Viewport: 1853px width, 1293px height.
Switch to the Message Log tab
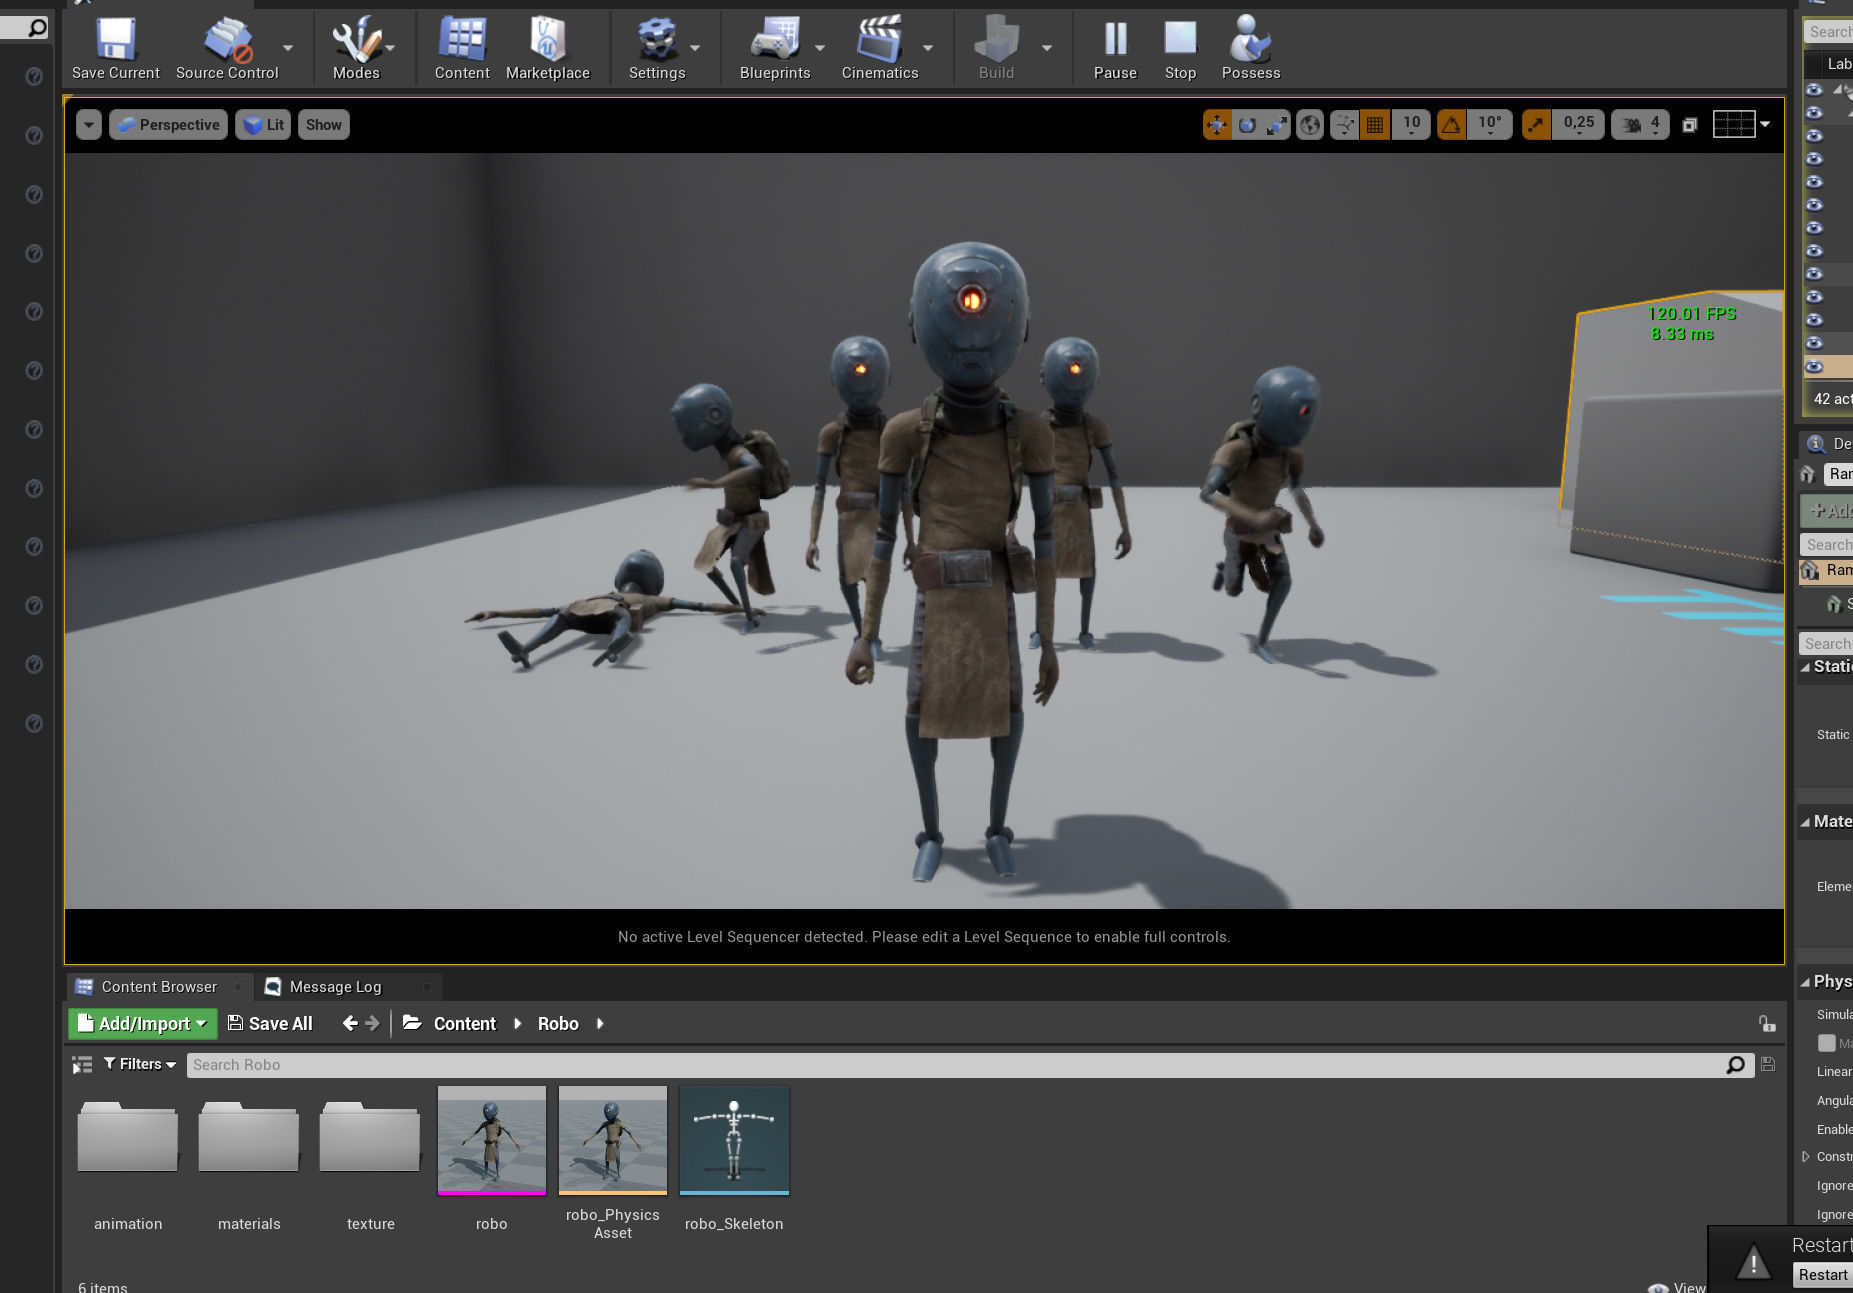pyautogui.click(x=336, y=987)
